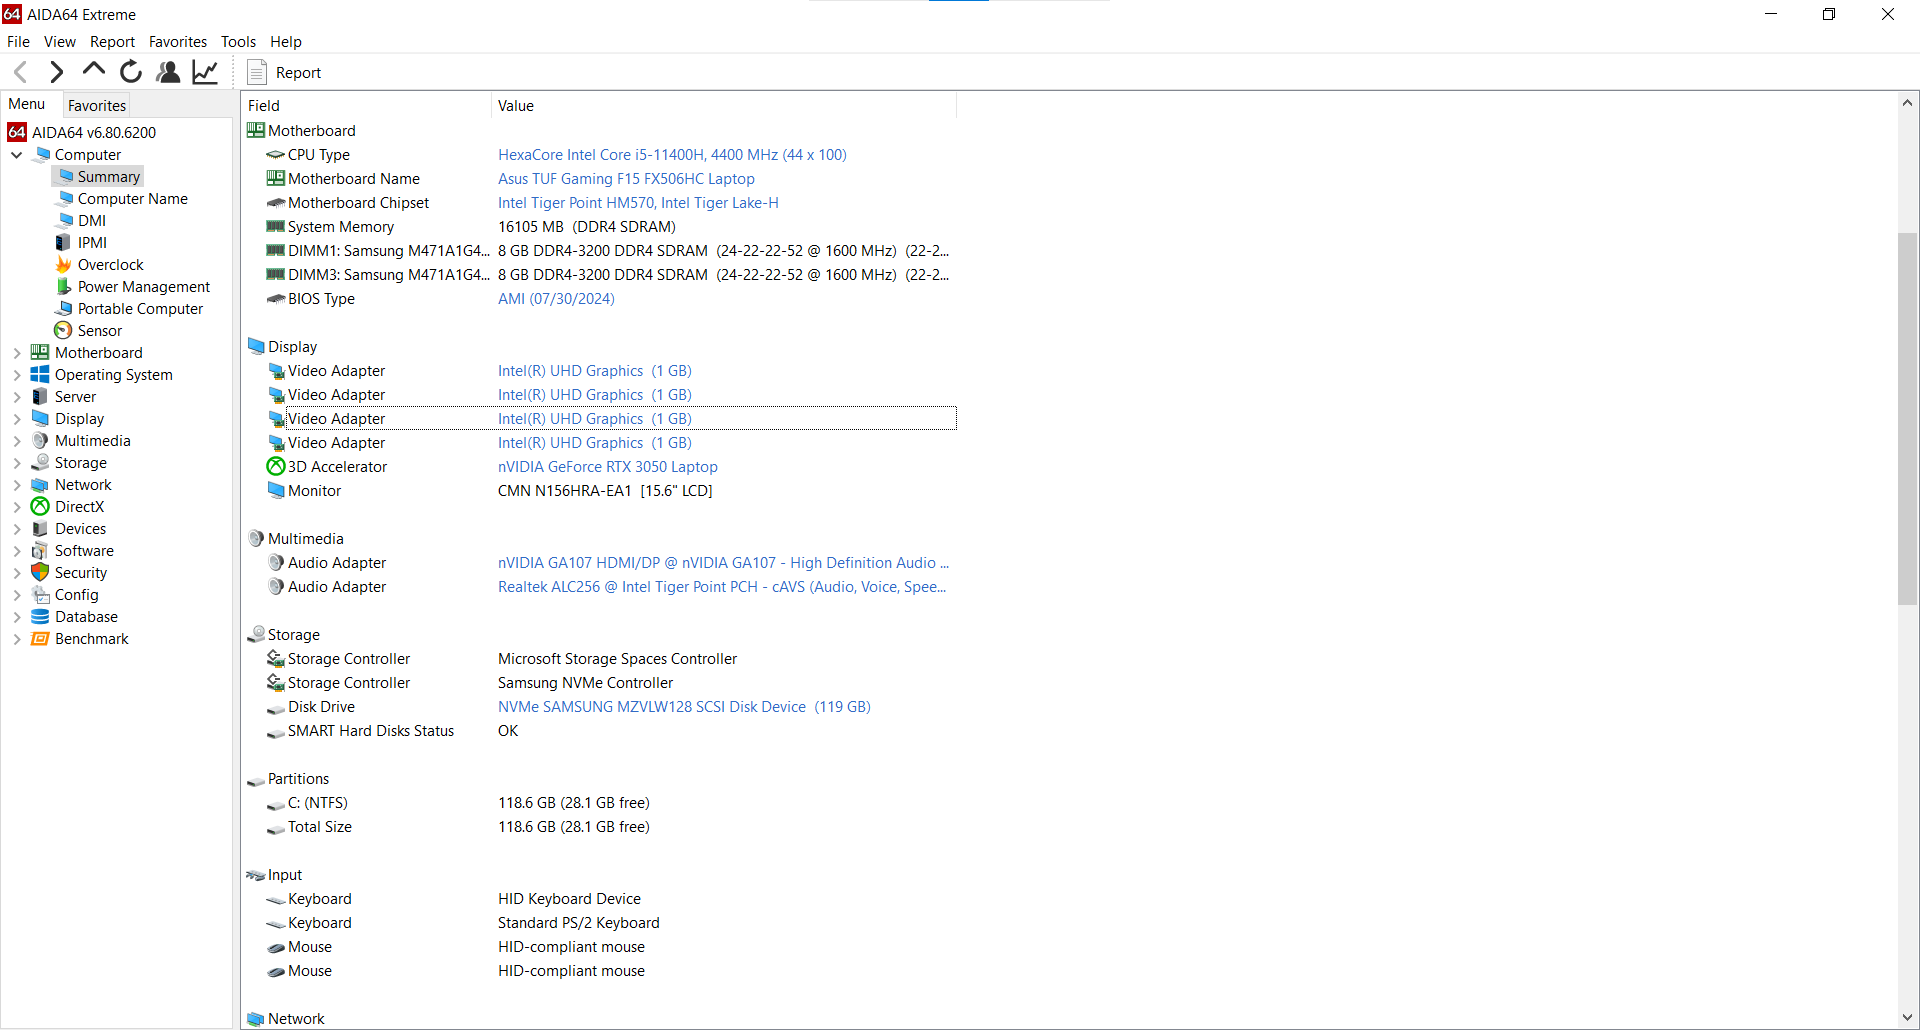Collapse the Computer tree node
The image size is (1920, 1030).
pyautogui.click(x=17, y=155)
